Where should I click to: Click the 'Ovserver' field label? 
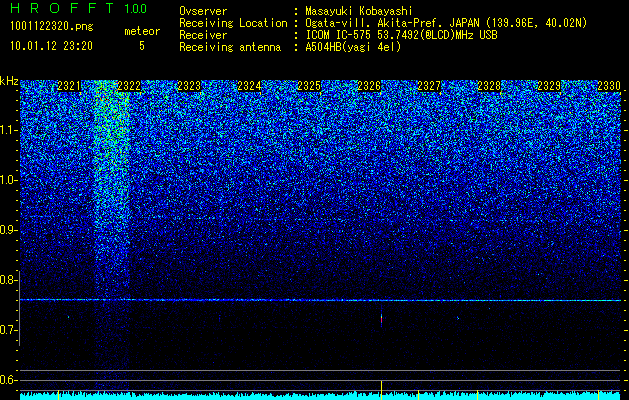[x=203, y=11]
